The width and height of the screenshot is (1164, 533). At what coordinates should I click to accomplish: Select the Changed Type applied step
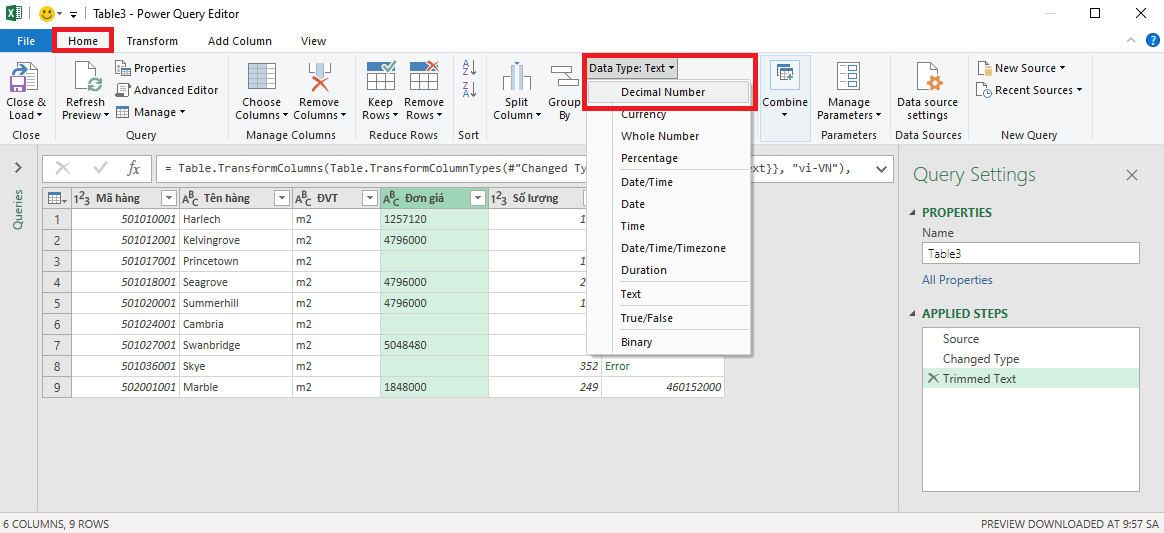980,359
